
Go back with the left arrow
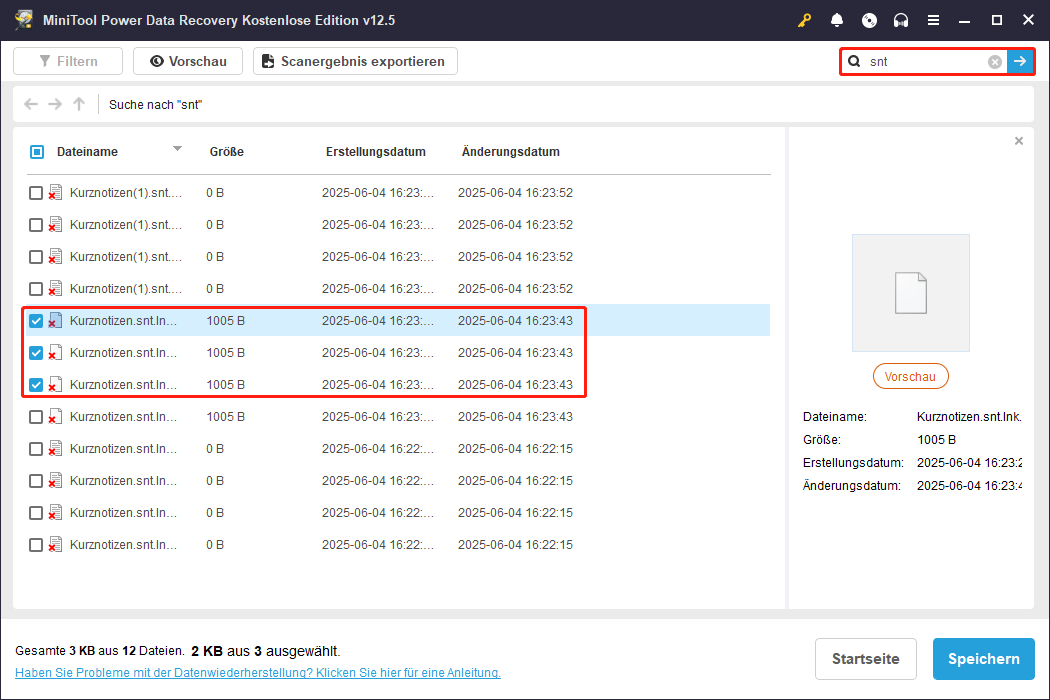click(31, 104)
